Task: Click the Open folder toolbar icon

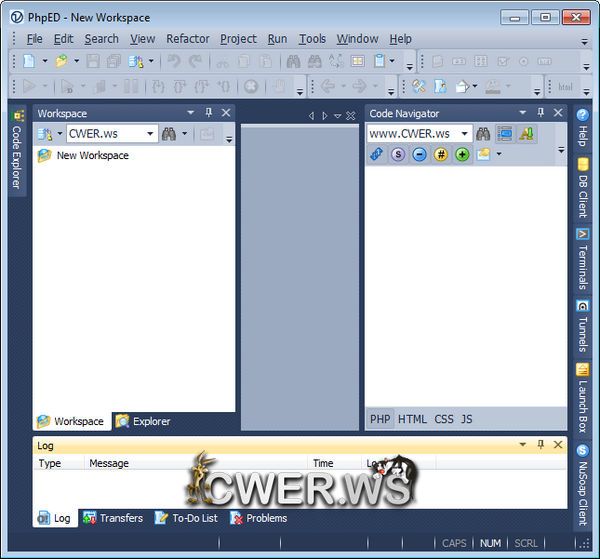Action: click(x=62, y=61)
